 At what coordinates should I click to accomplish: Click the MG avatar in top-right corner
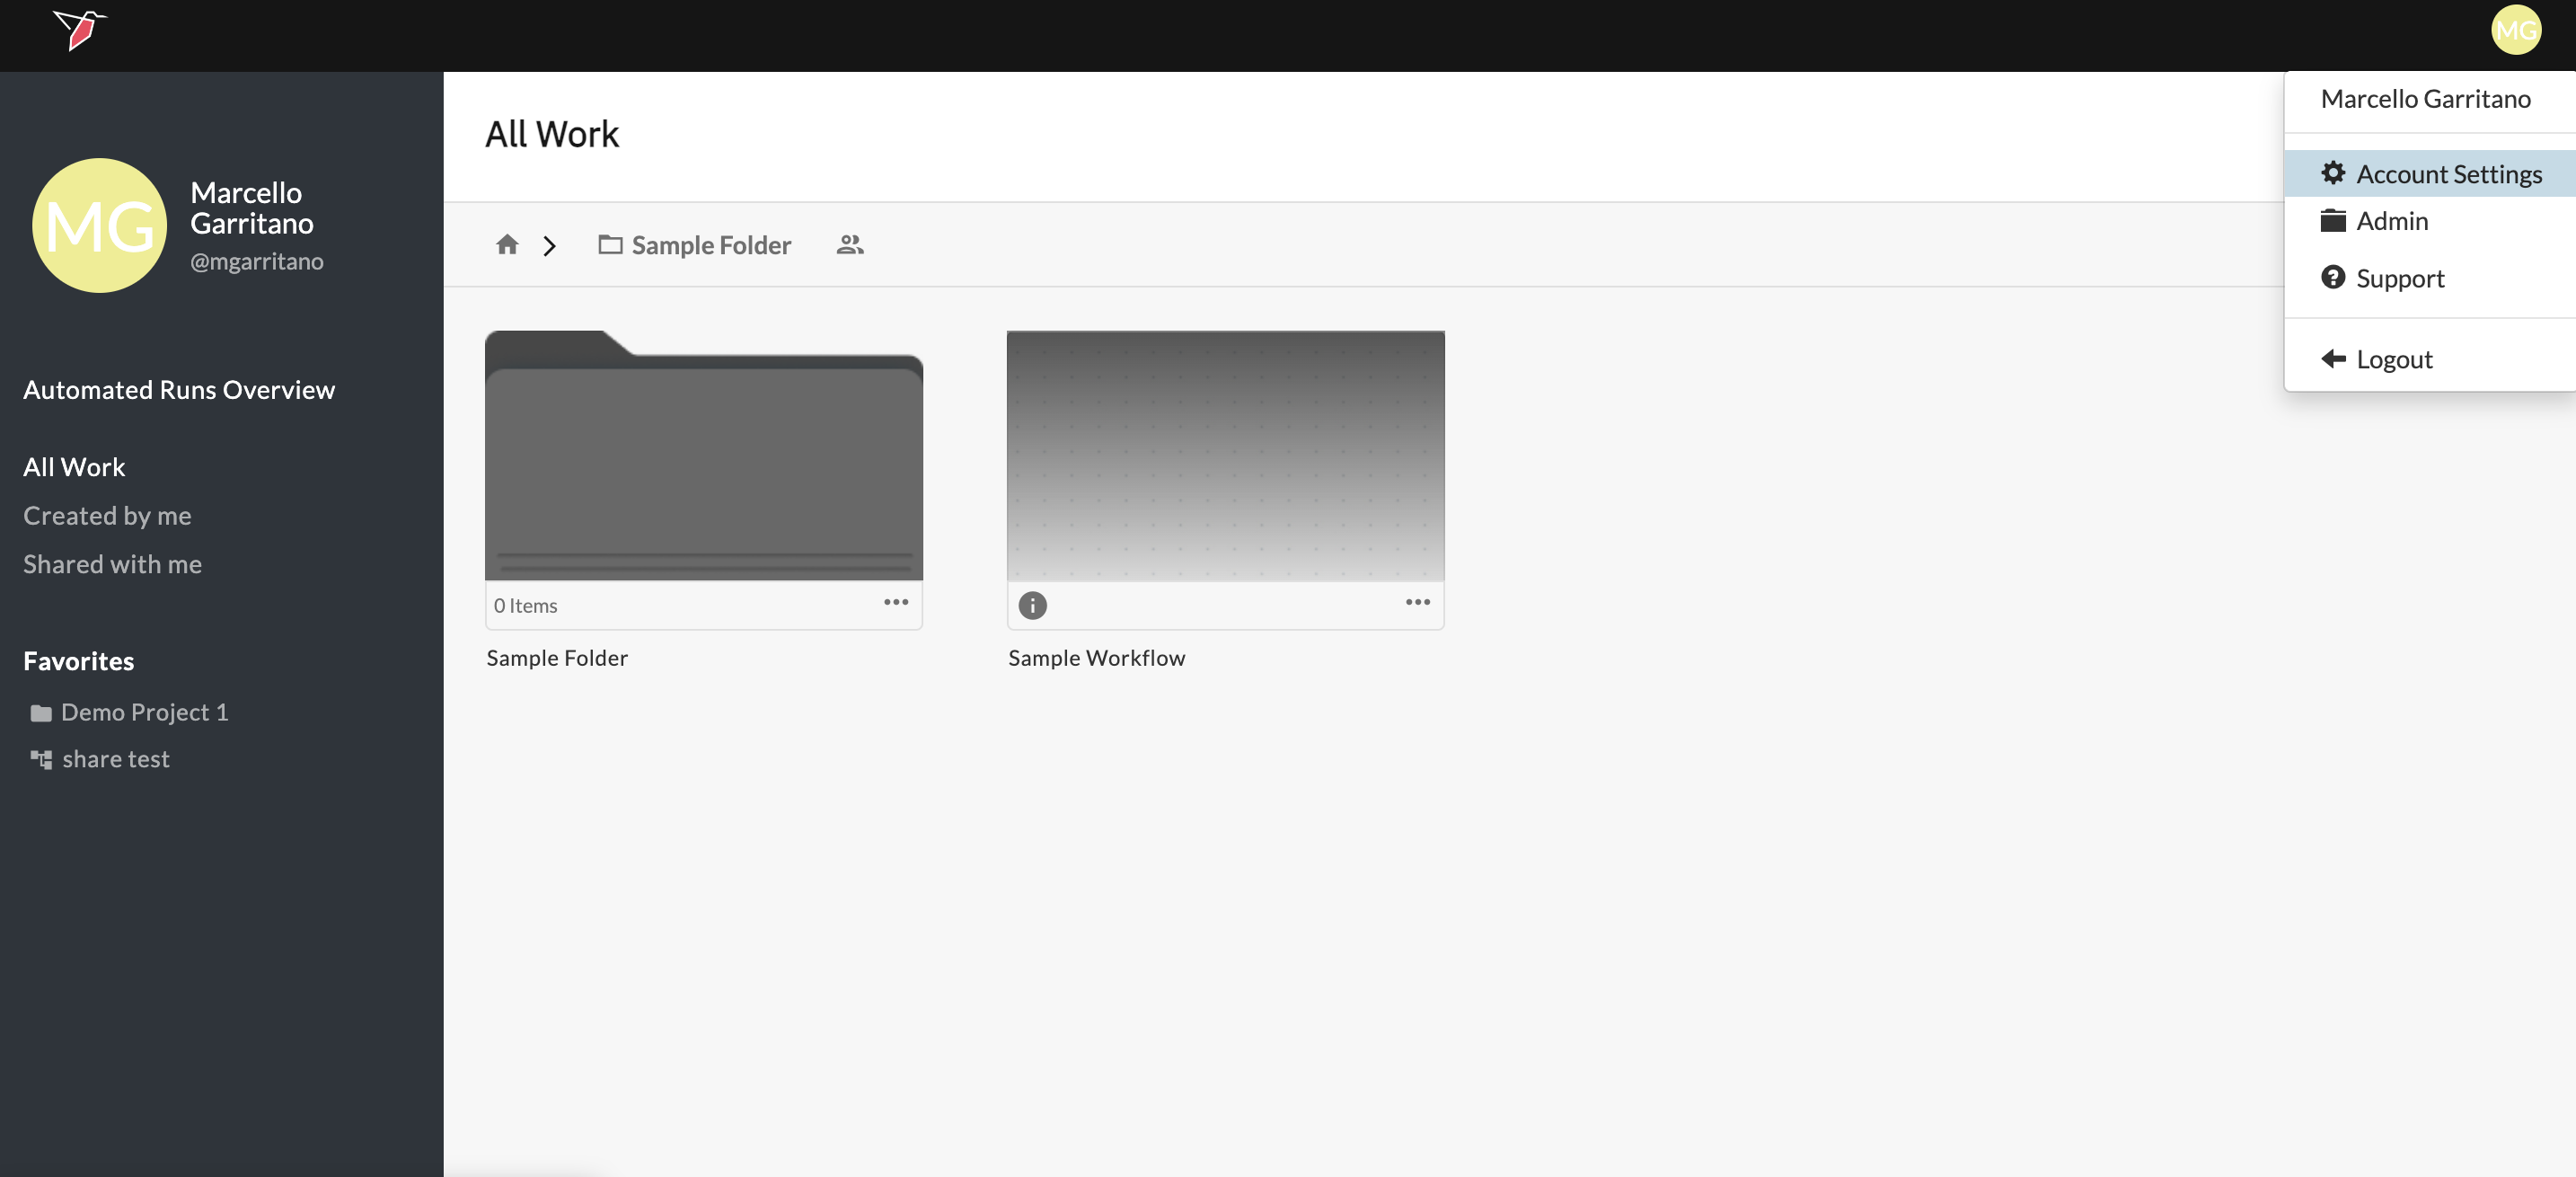2515,30
